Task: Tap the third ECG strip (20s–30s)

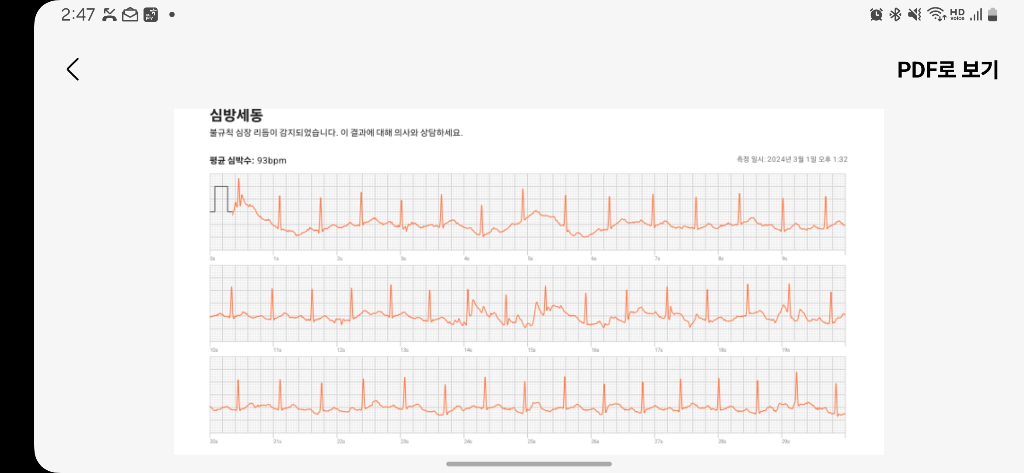Action: (527, 397)
